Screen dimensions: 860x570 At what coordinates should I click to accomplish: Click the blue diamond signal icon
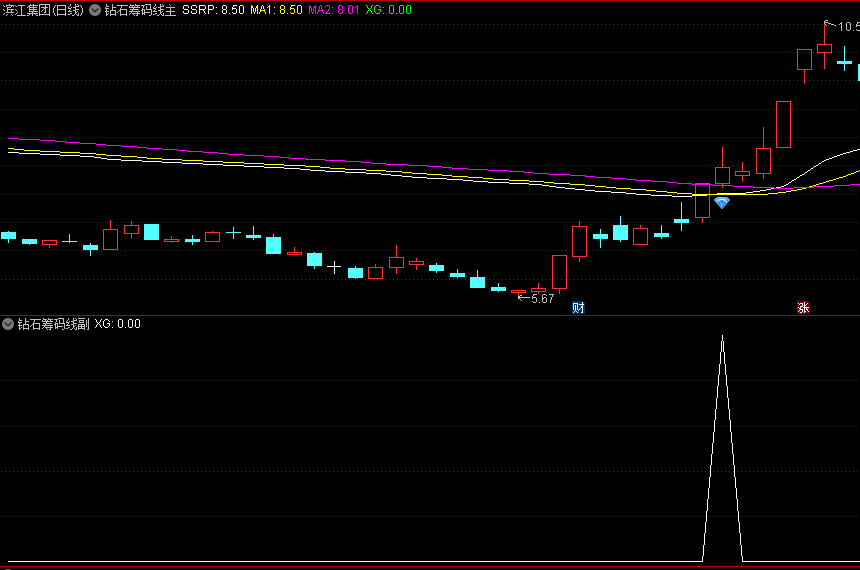click(x=722, y=203)
